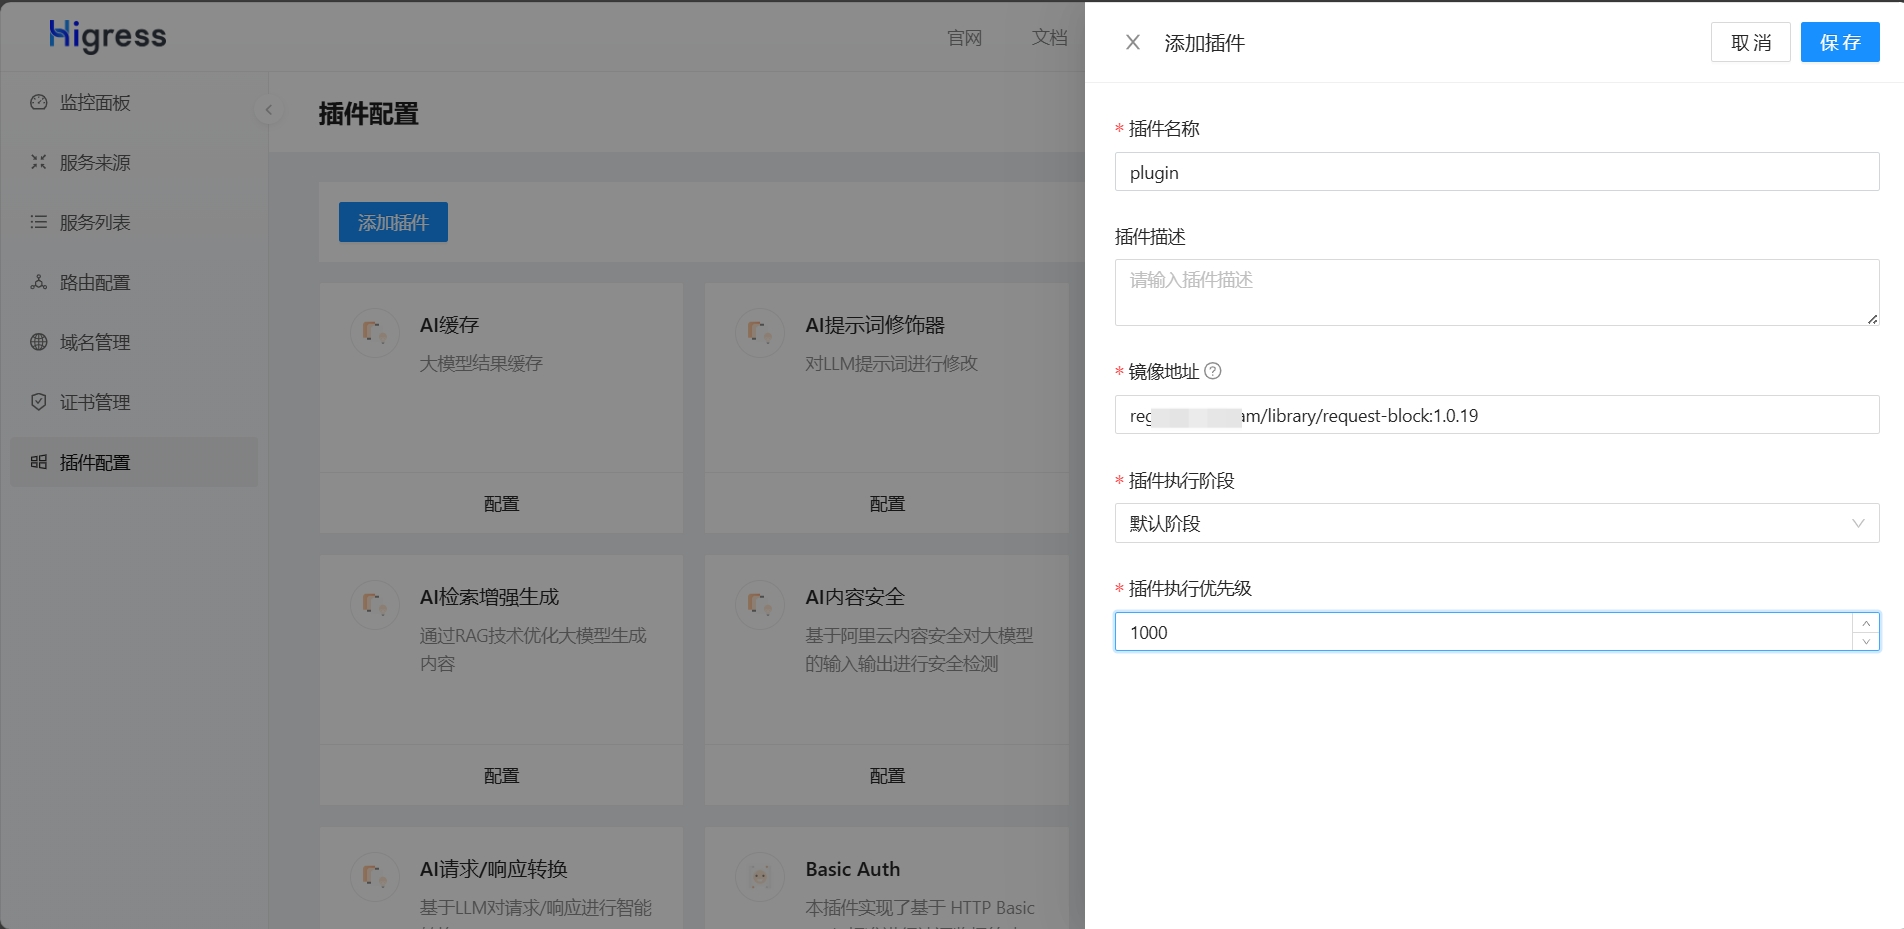
Task: Click the 服务列表 list icon
Action: coord(39,222)
